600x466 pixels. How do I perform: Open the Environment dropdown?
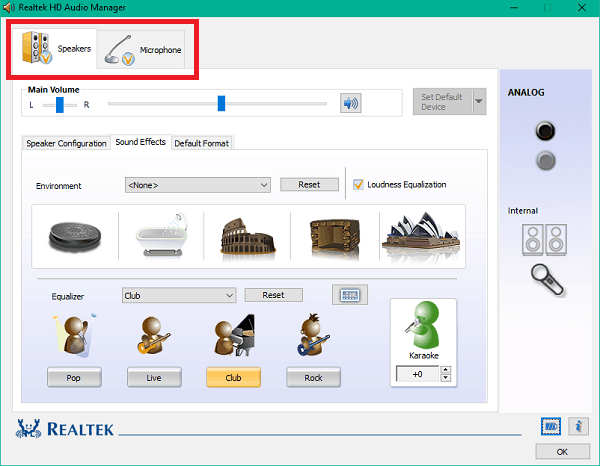[197, 185]
